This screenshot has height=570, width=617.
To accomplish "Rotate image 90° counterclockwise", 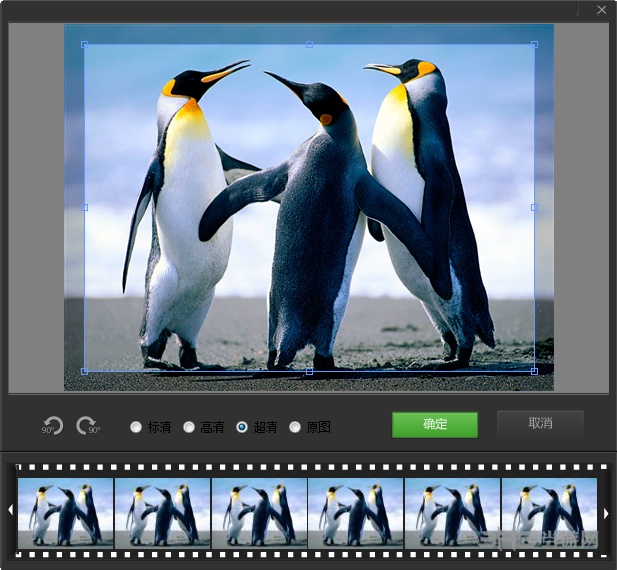I will coord(52,426).
